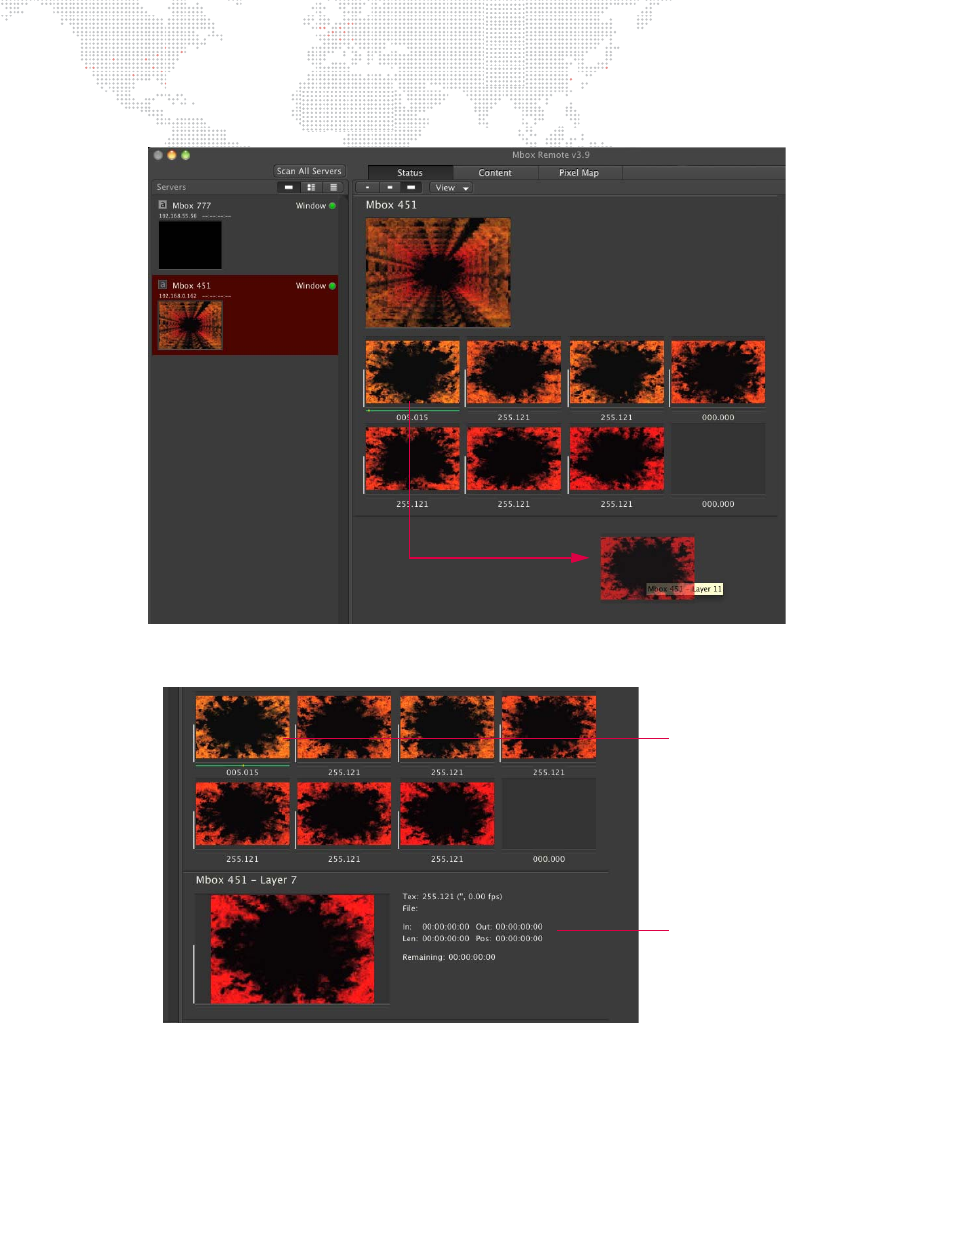
Task: Click the Tex: 255.121 info line
Action: pos(452,897)
